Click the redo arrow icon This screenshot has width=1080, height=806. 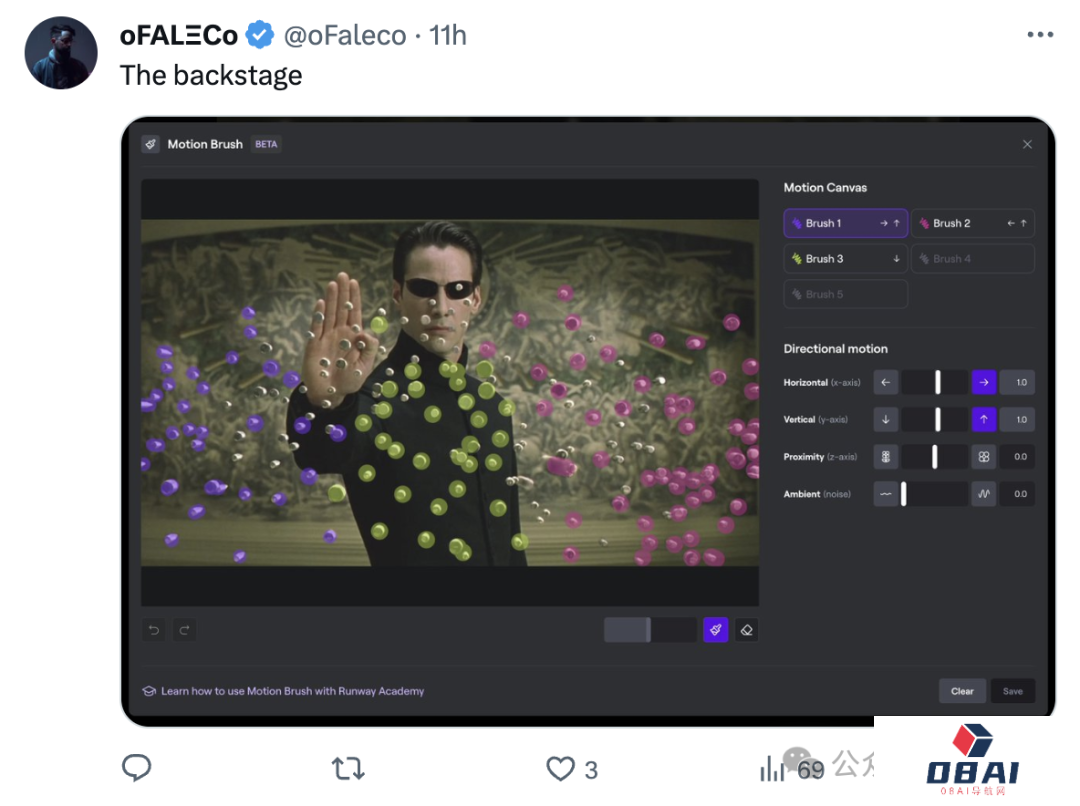185,630
